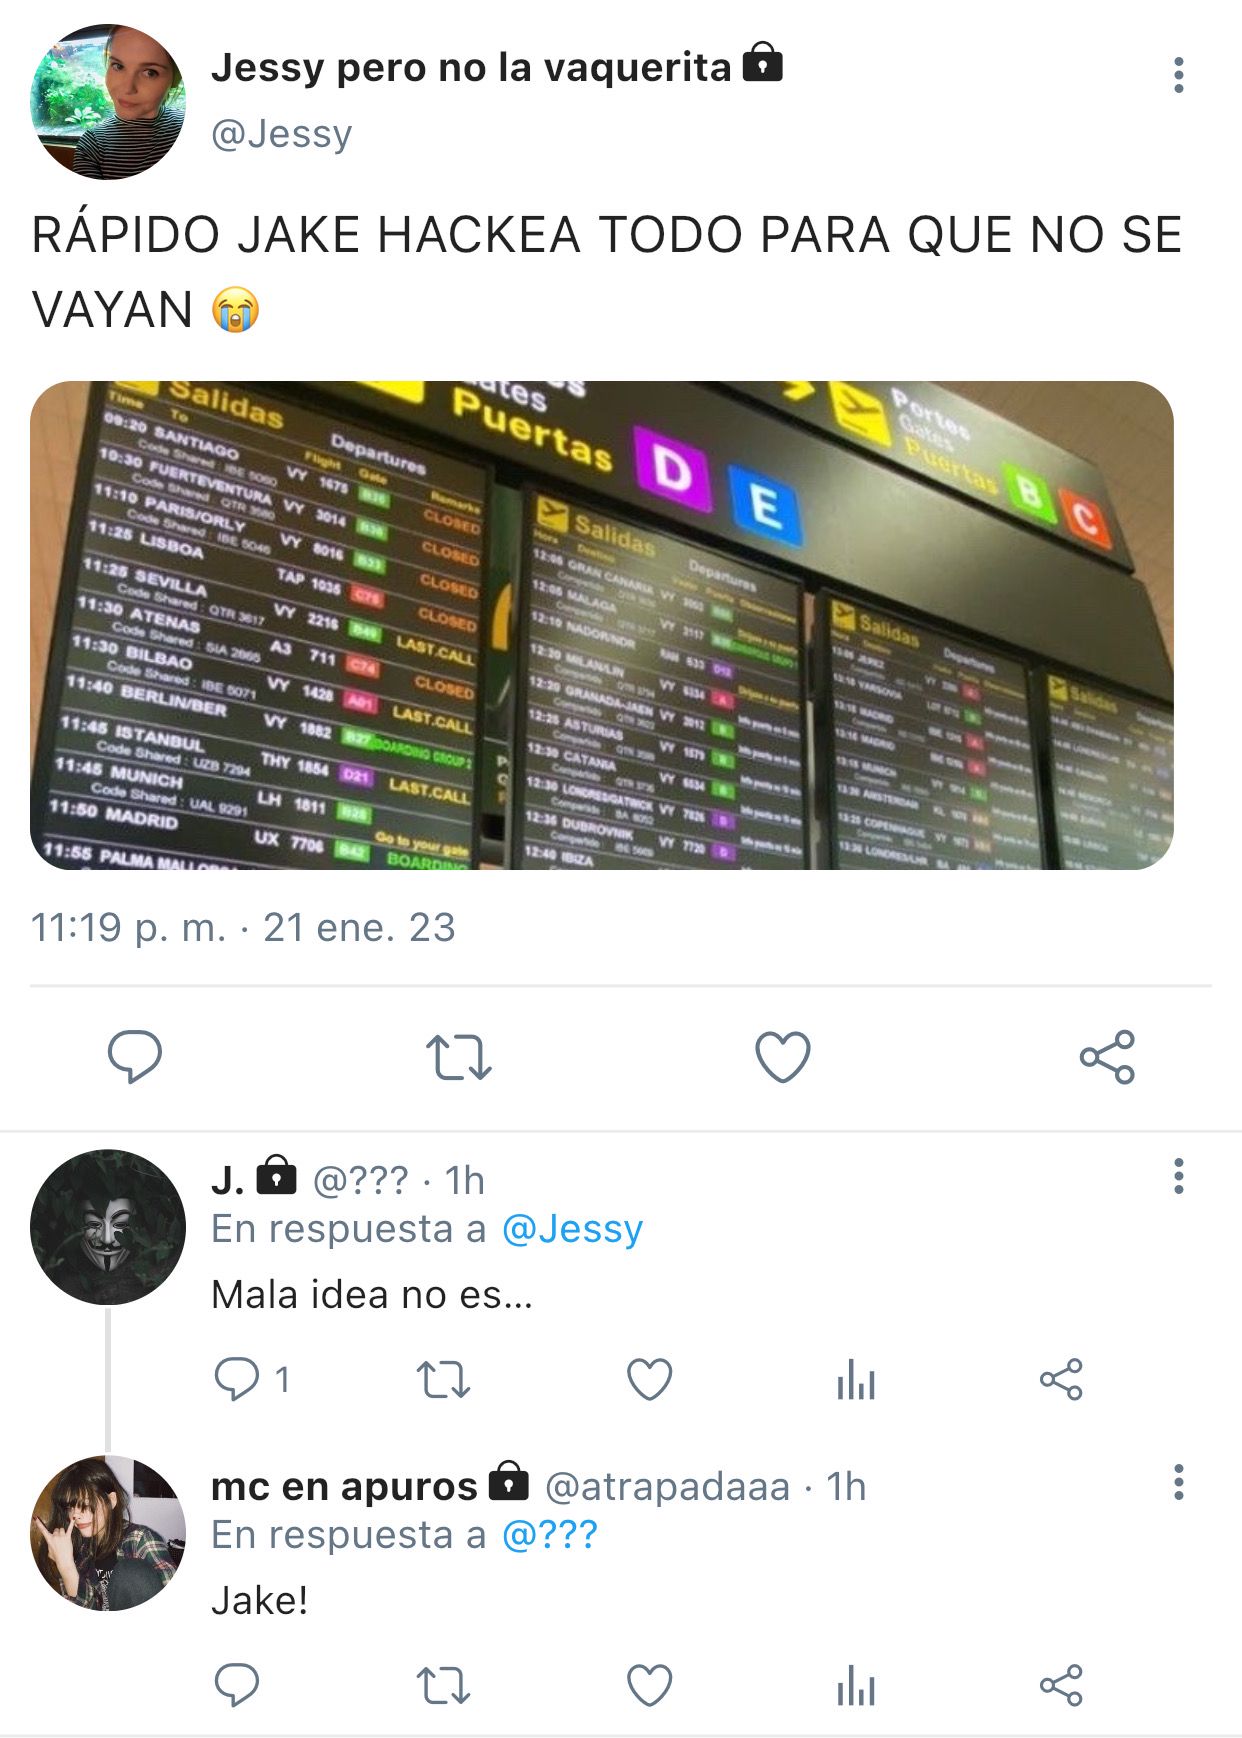Like J.'s reply tweet
The image size is (1242, 1738).
[x=649, y=1380]
